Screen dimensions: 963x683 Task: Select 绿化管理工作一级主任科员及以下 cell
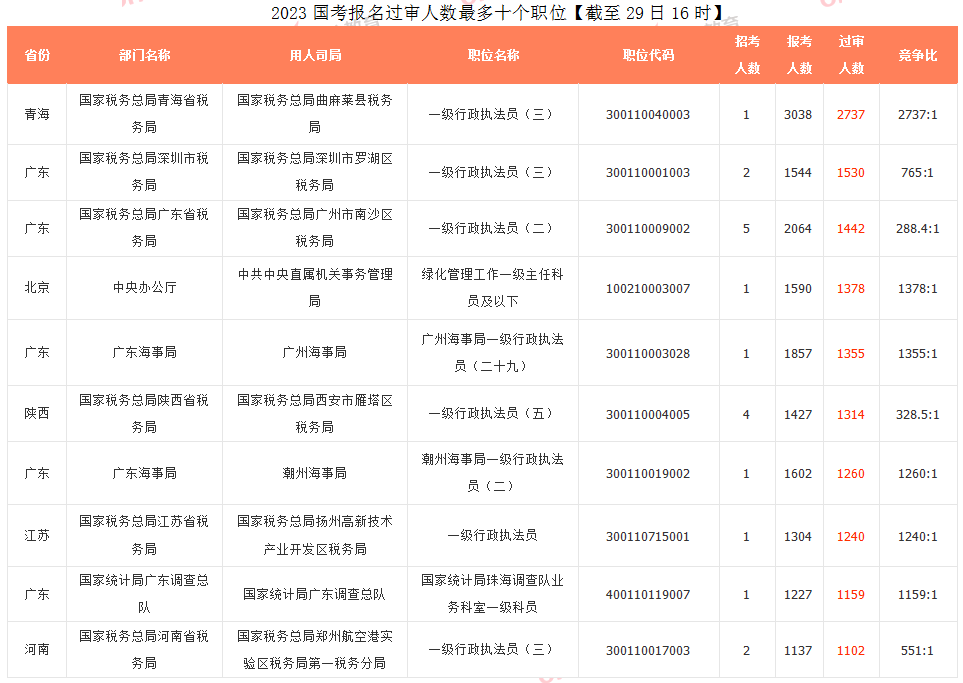point(493,287)
